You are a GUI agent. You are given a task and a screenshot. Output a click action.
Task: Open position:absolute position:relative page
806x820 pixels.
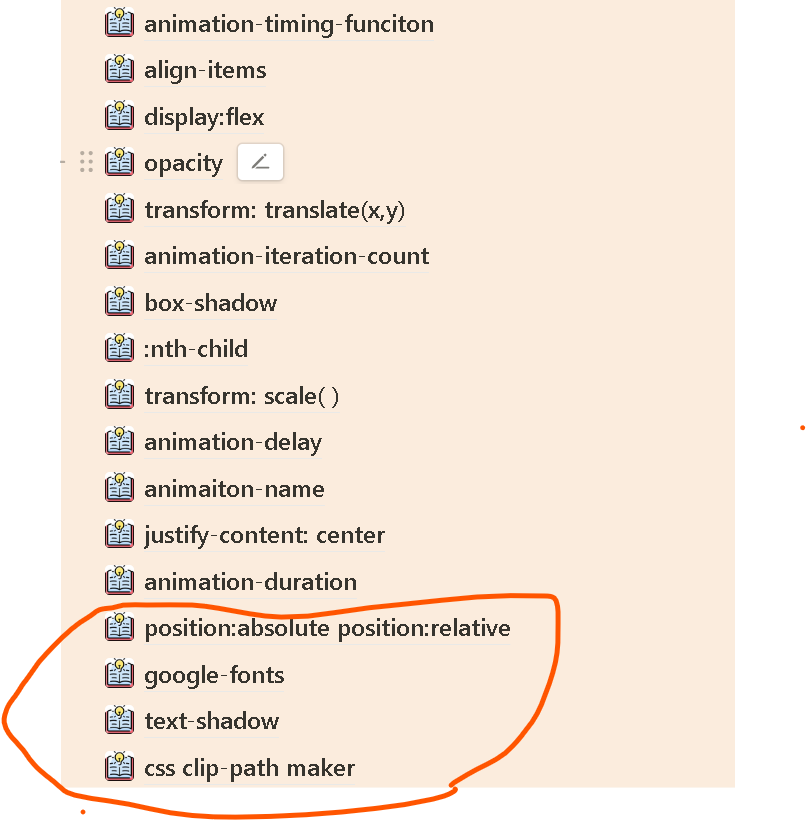327,629
